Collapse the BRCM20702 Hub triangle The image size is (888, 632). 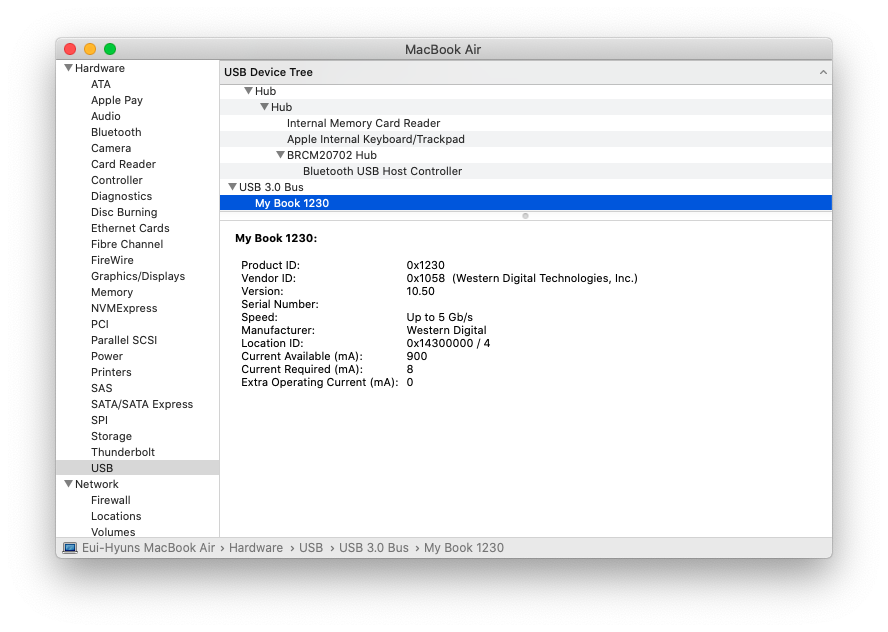point(280,155)
